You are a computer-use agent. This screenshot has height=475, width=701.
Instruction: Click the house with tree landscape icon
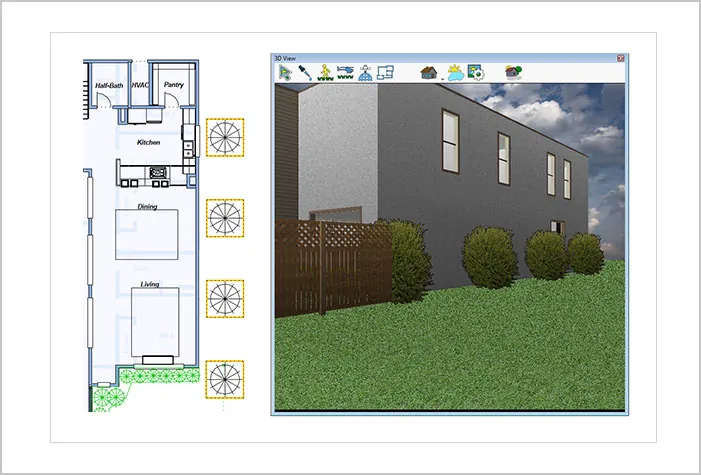[513, 72]
